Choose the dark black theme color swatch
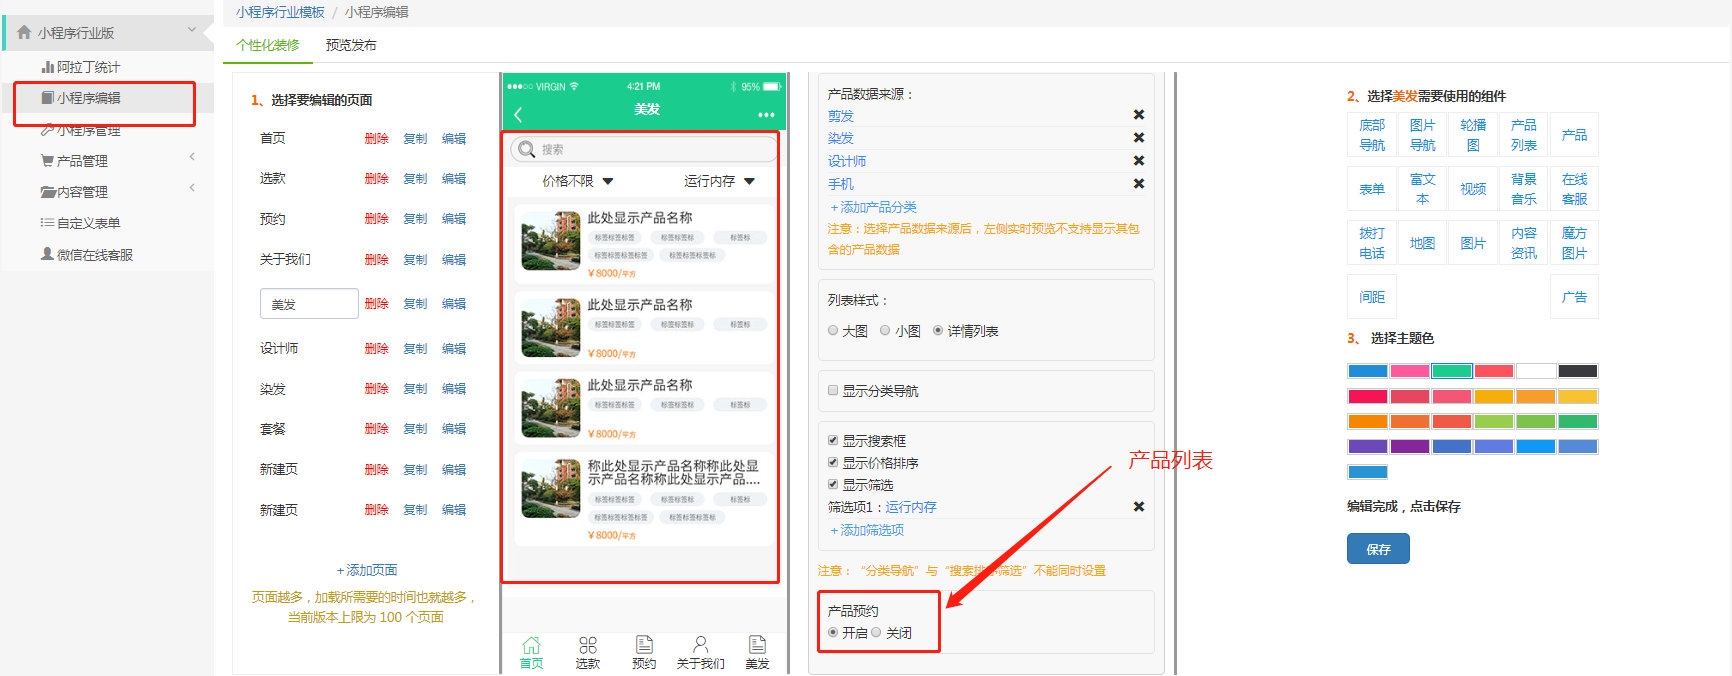The width and height of the screenshot is (1732, 676). click(x=1577, y=371)
